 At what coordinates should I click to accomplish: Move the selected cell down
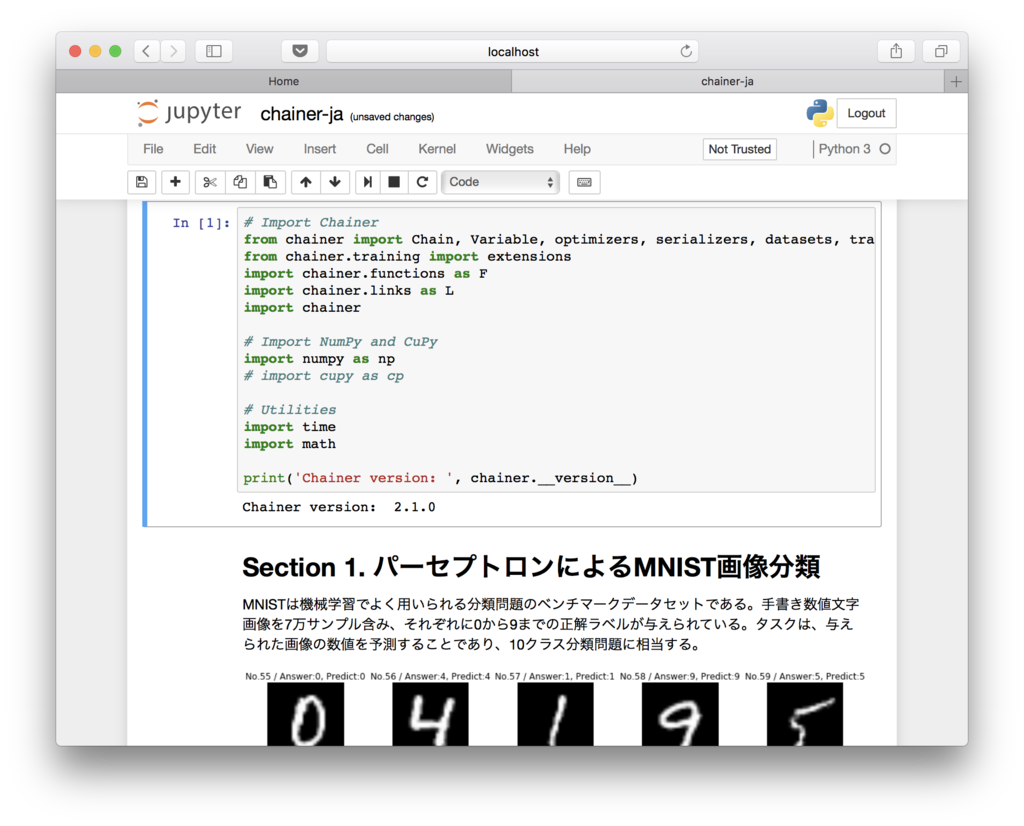335,182
